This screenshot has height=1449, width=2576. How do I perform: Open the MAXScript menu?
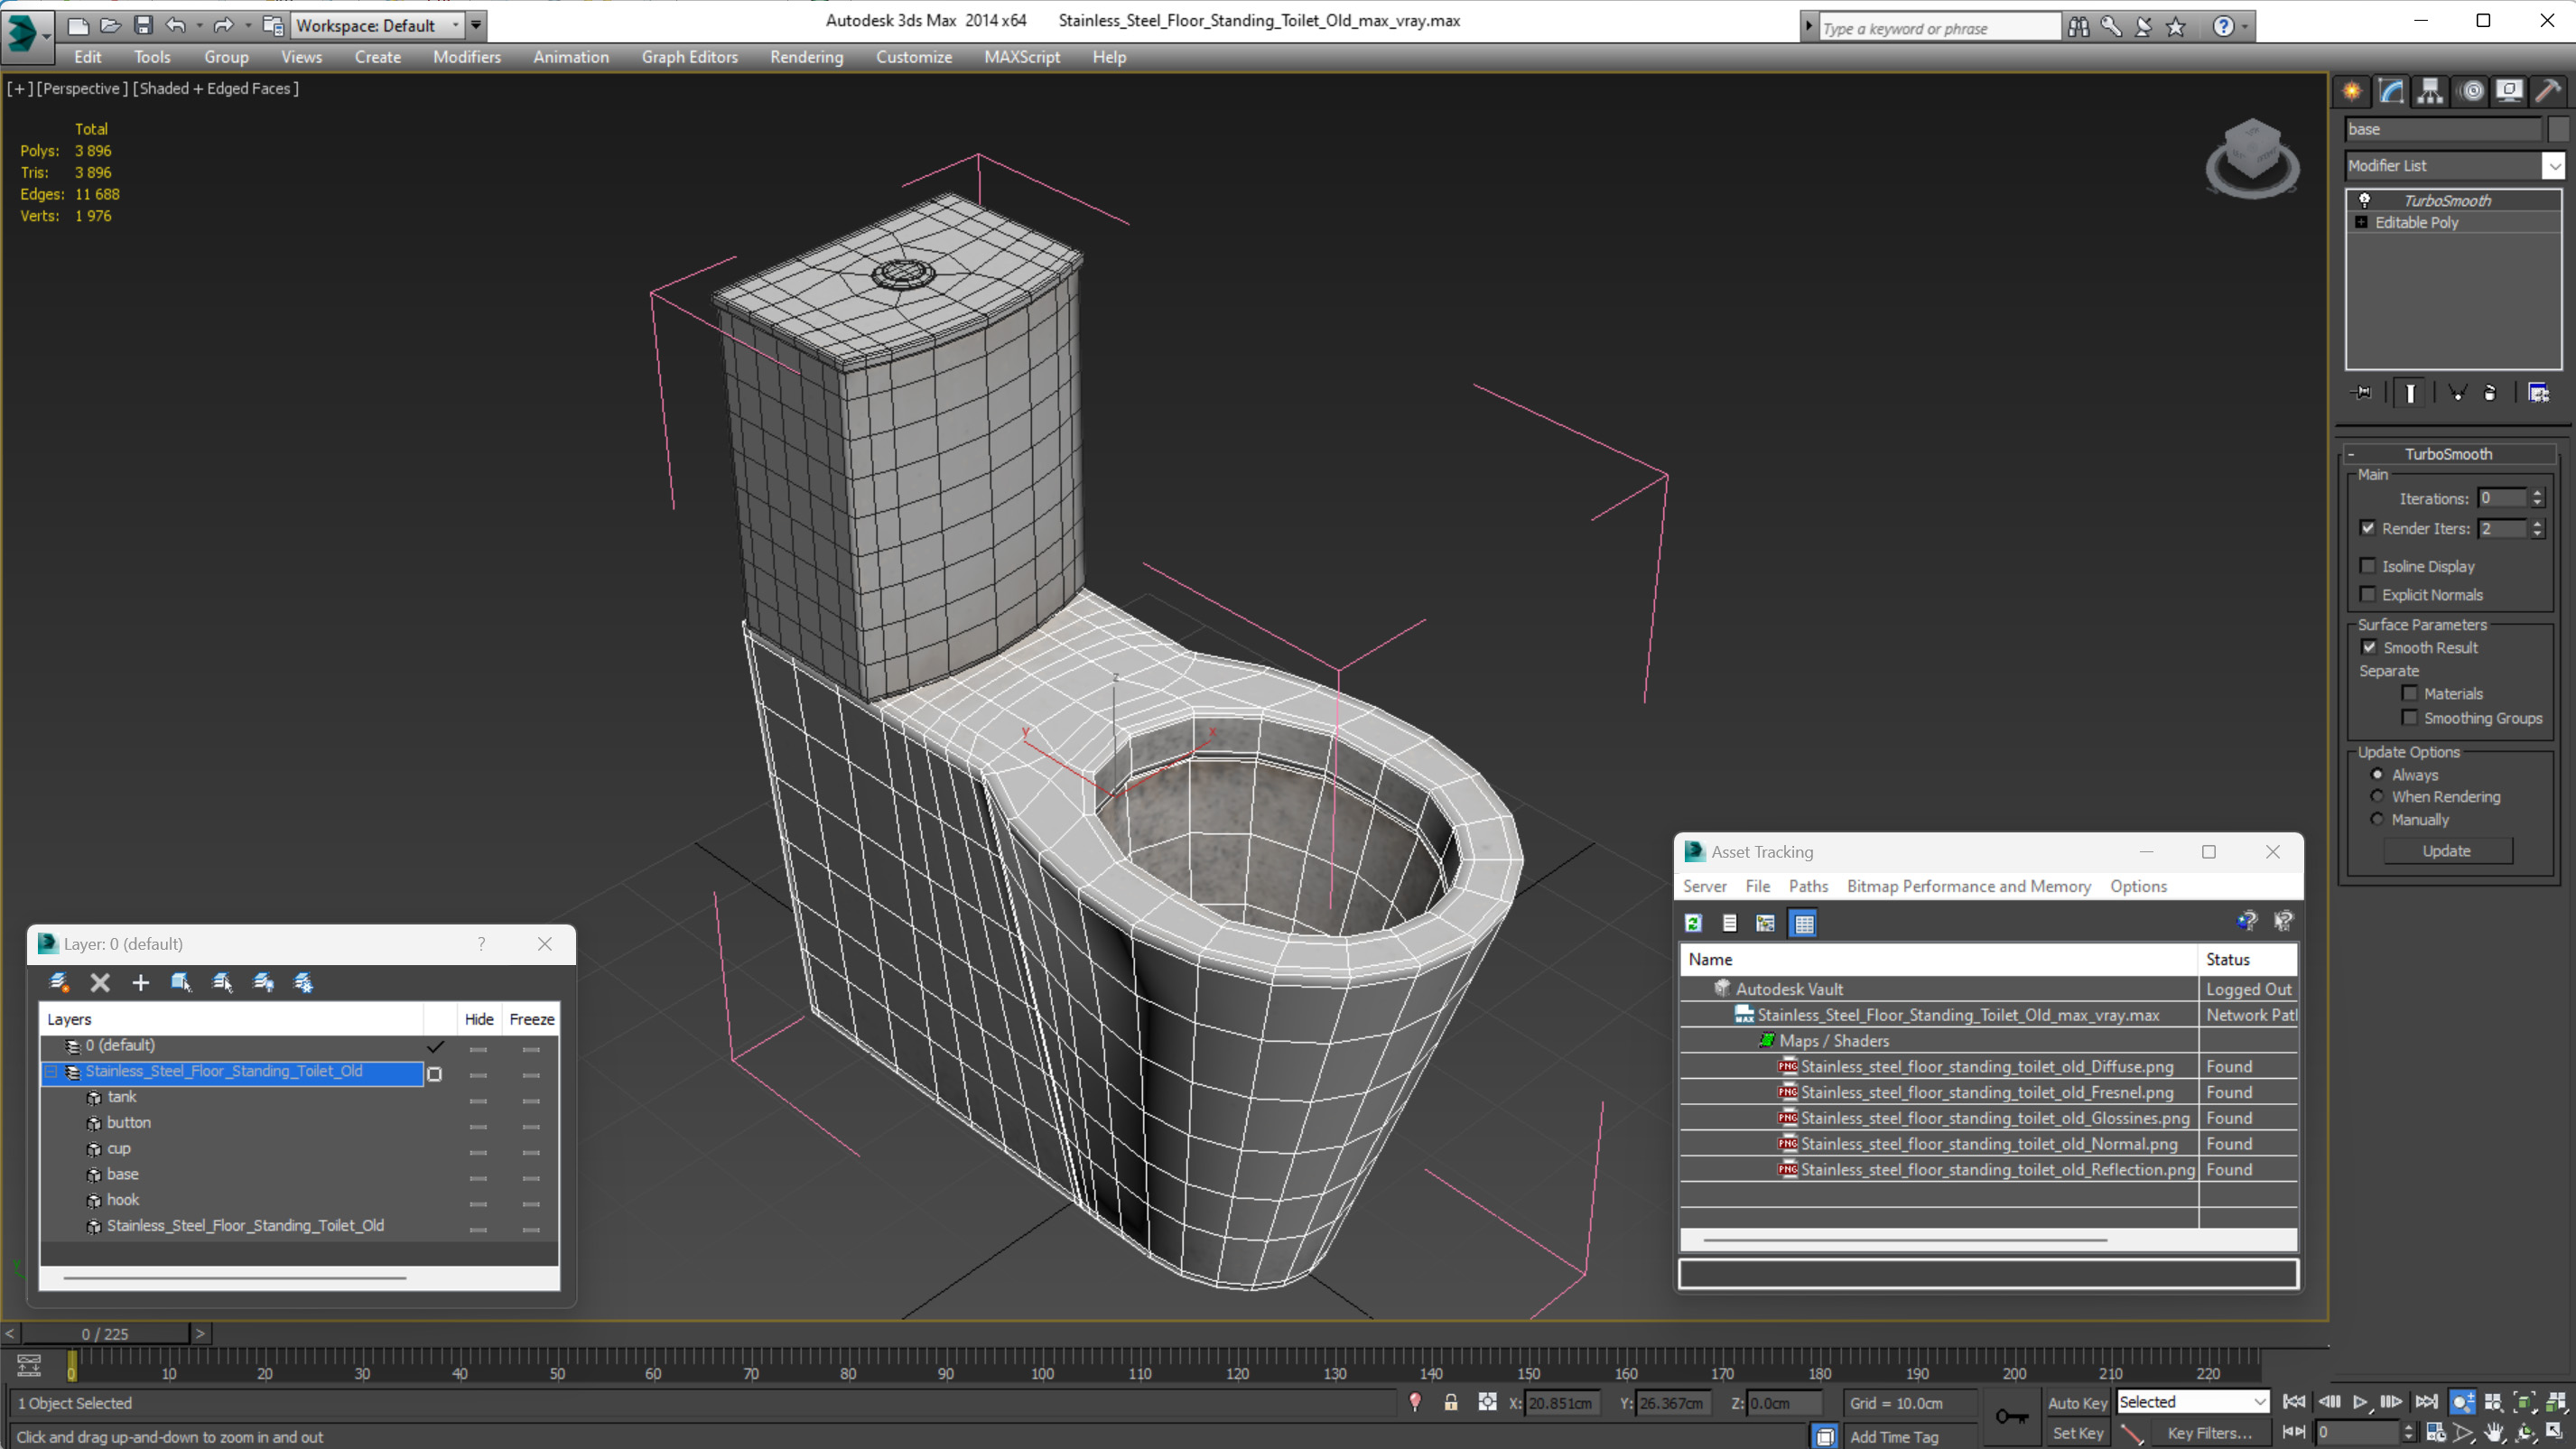tap(1021, 57)
